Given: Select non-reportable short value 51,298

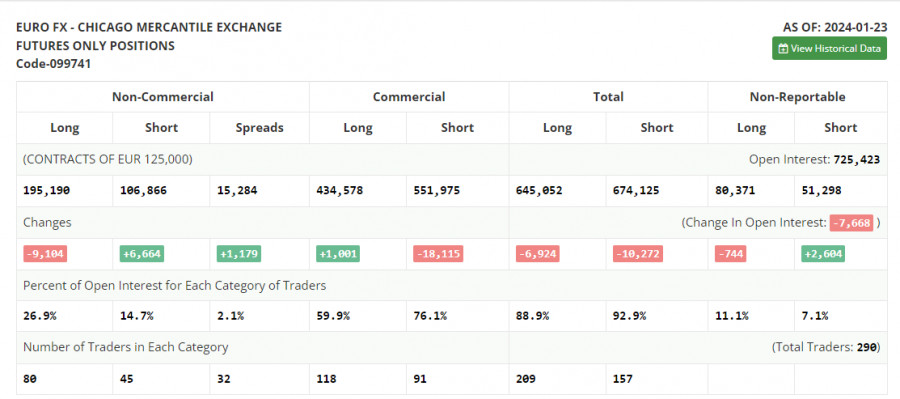Looking at the screenshot, I should click(x=821, y=191).
